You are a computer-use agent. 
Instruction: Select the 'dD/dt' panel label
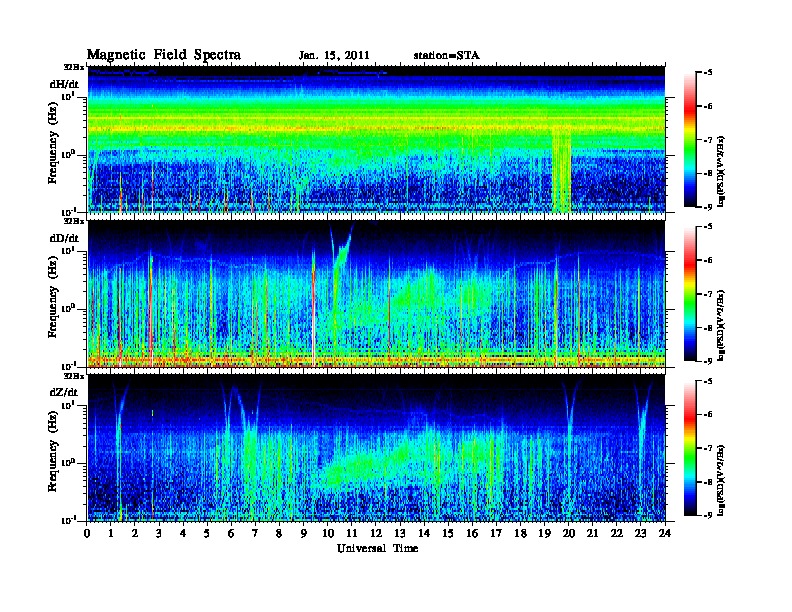pos(64,238)
